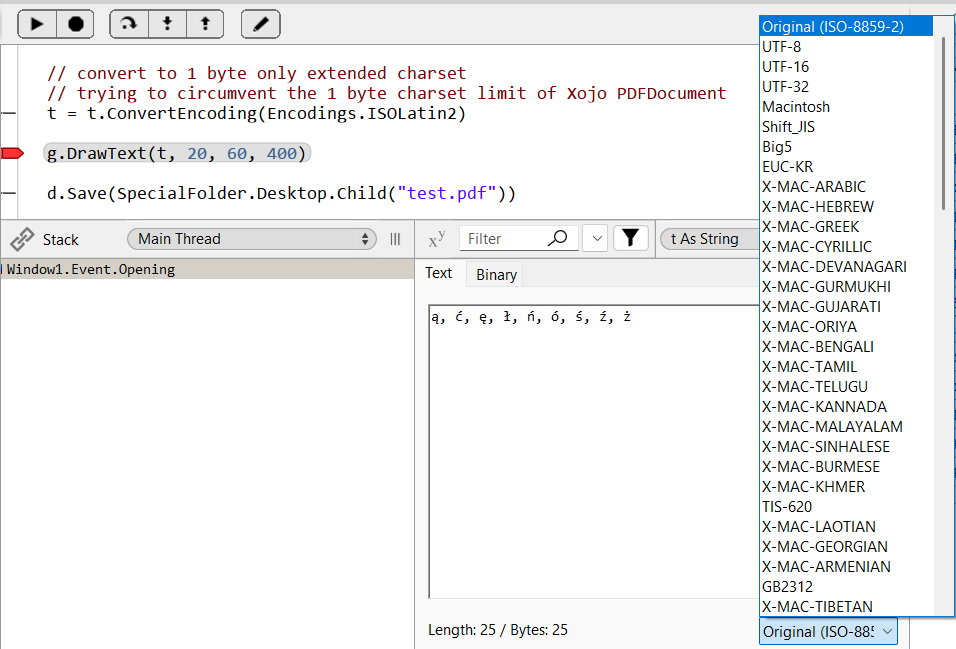Select X-MAC-DEVANAGARI encoding
This screenshot has width=956, height=649.
(x=846, y=267)
